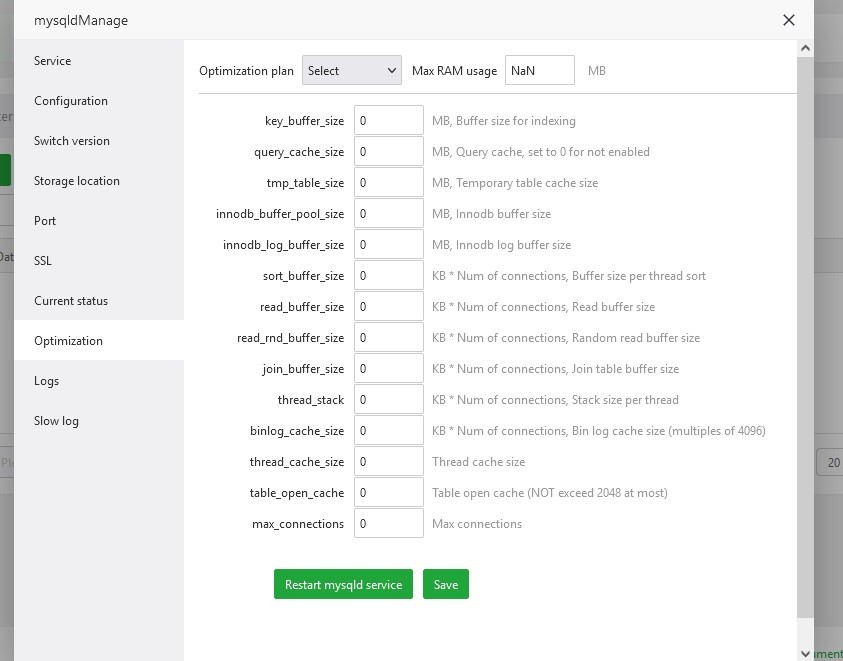Focus the key_buffer_size input
Image resolution: width=843 pixels, height=661 pixels.
389,121
